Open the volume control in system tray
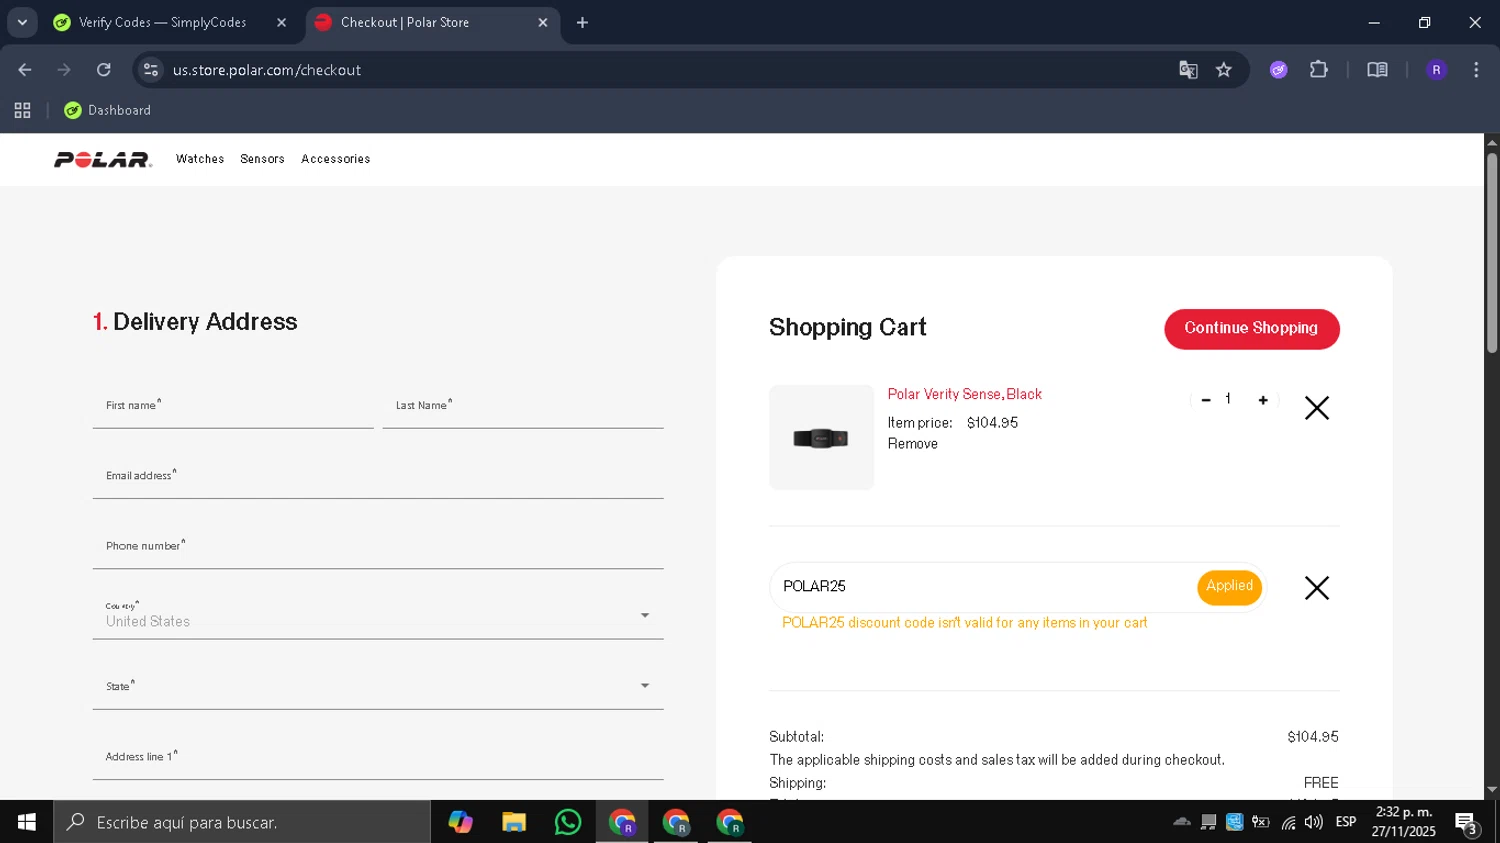Screen dimensions: 1500x843 point(1314,822)
